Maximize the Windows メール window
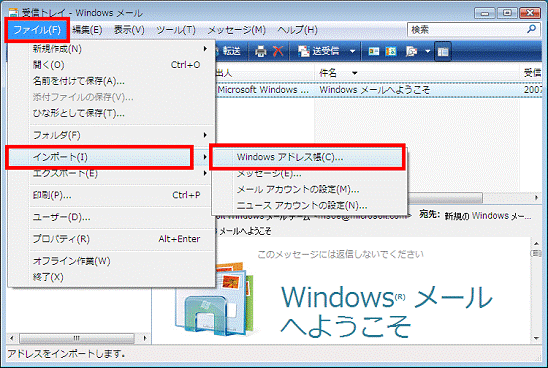Viewport: 548px width, 368px height. click(x=507, y=13)
